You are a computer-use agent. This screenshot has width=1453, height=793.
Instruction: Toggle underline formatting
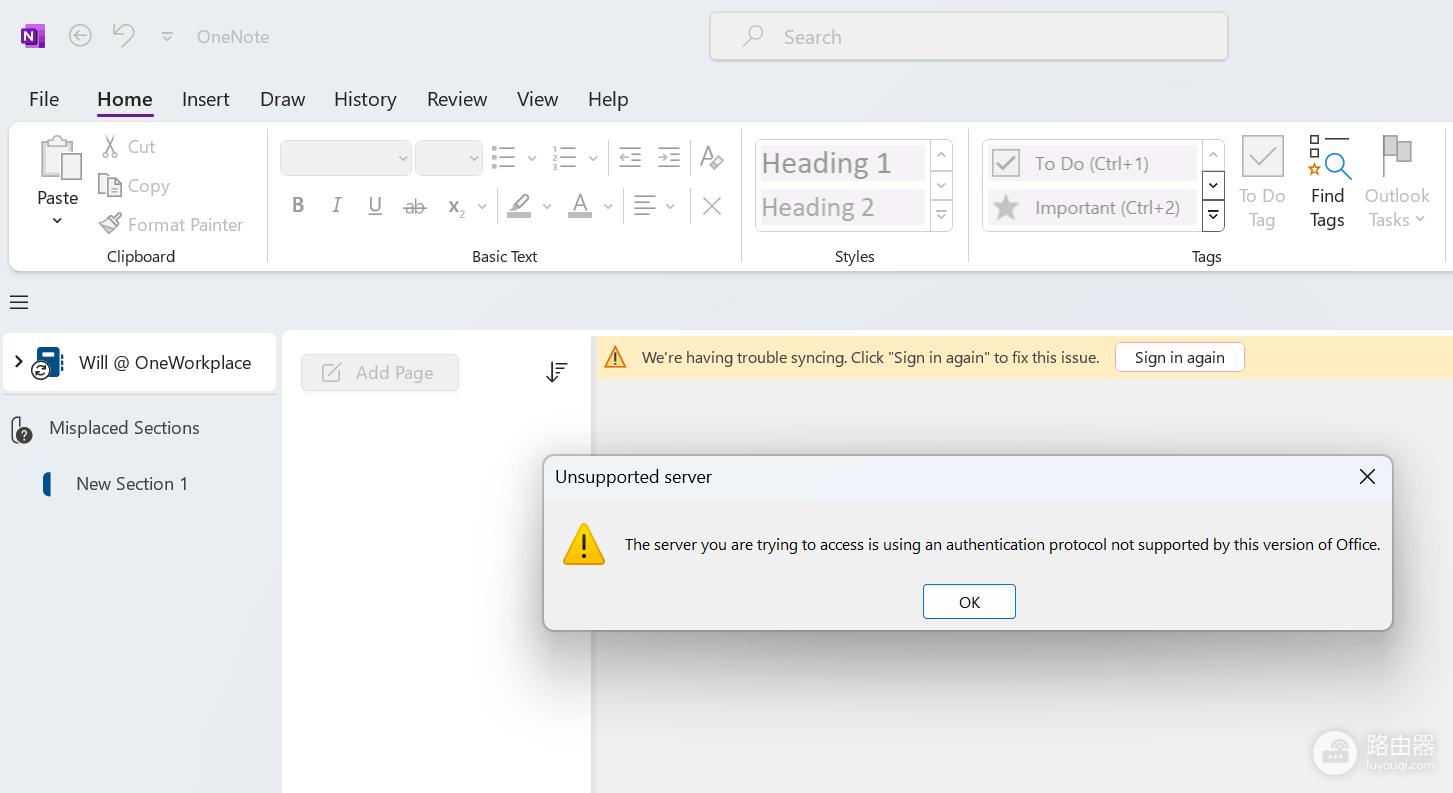(375, 206)
